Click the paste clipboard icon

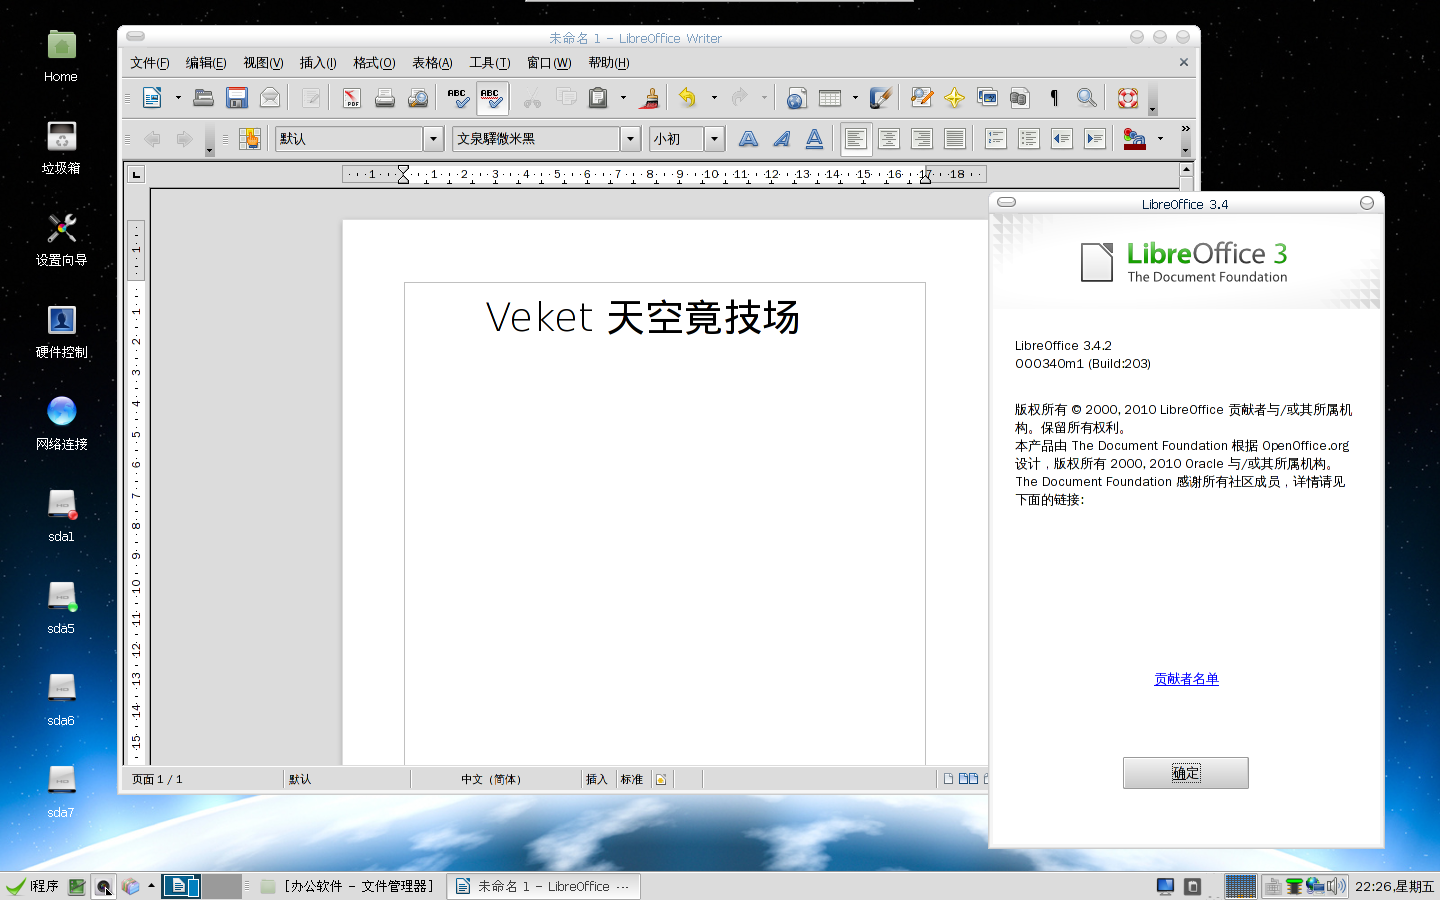[x=598, y=98]
